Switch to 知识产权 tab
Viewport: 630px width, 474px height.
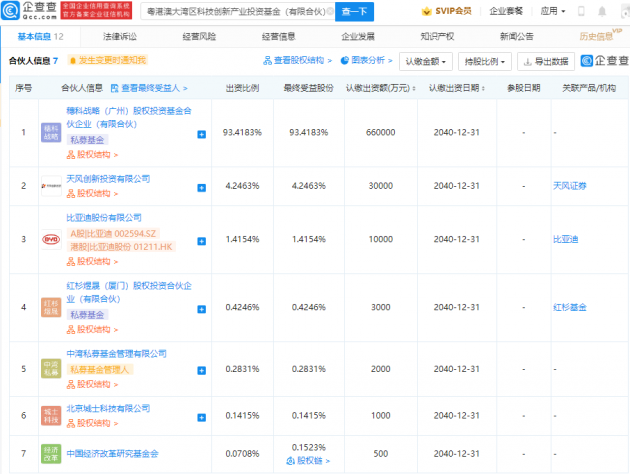coord(437,37)
